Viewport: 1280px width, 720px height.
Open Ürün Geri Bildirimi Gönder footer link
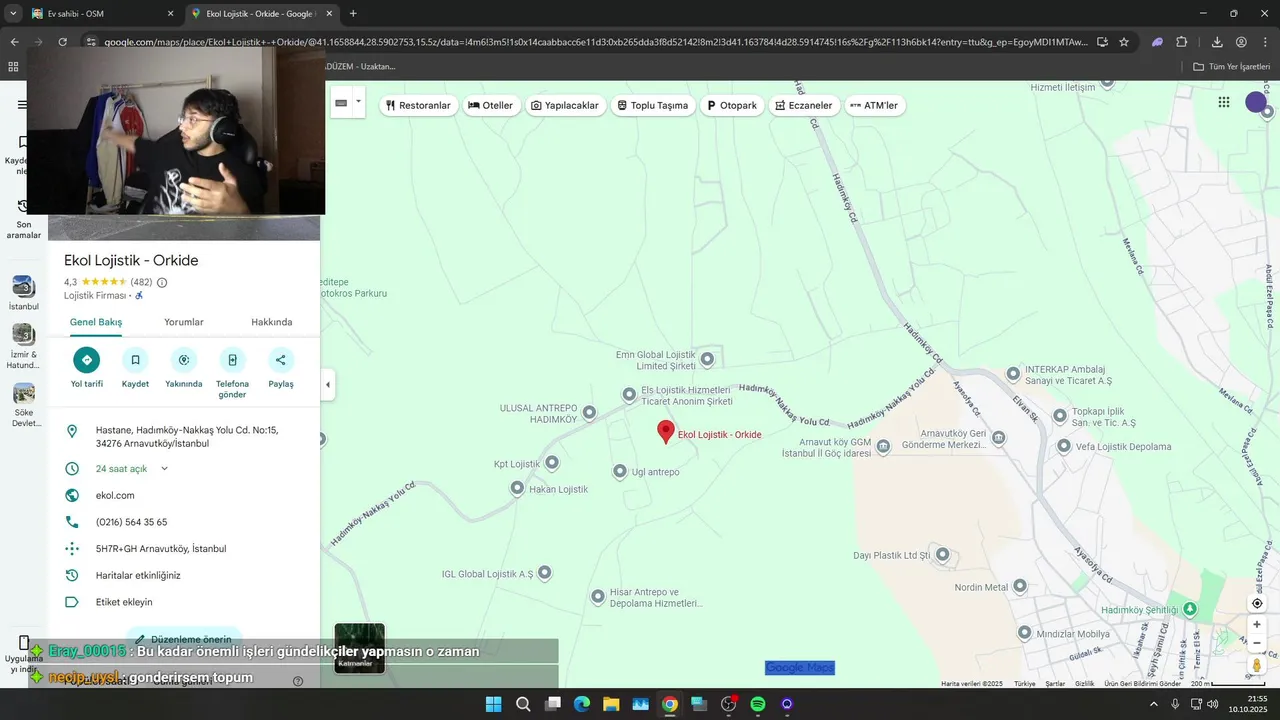[1142, 684]
